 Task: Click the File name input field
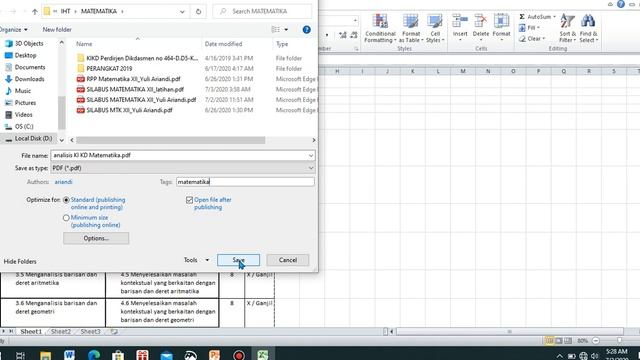pos(179,156)
